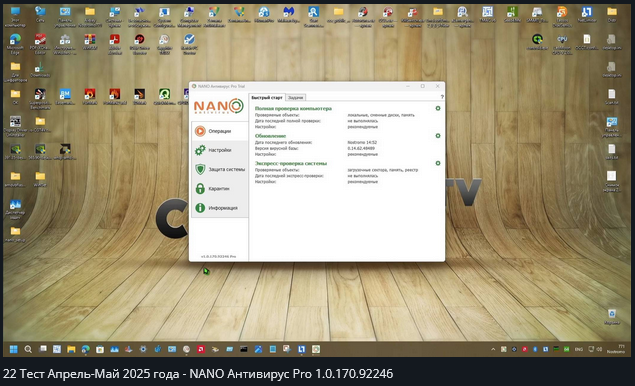
Task: Select the Downloads desktop shortcut
Action: (x=40, y=70)
